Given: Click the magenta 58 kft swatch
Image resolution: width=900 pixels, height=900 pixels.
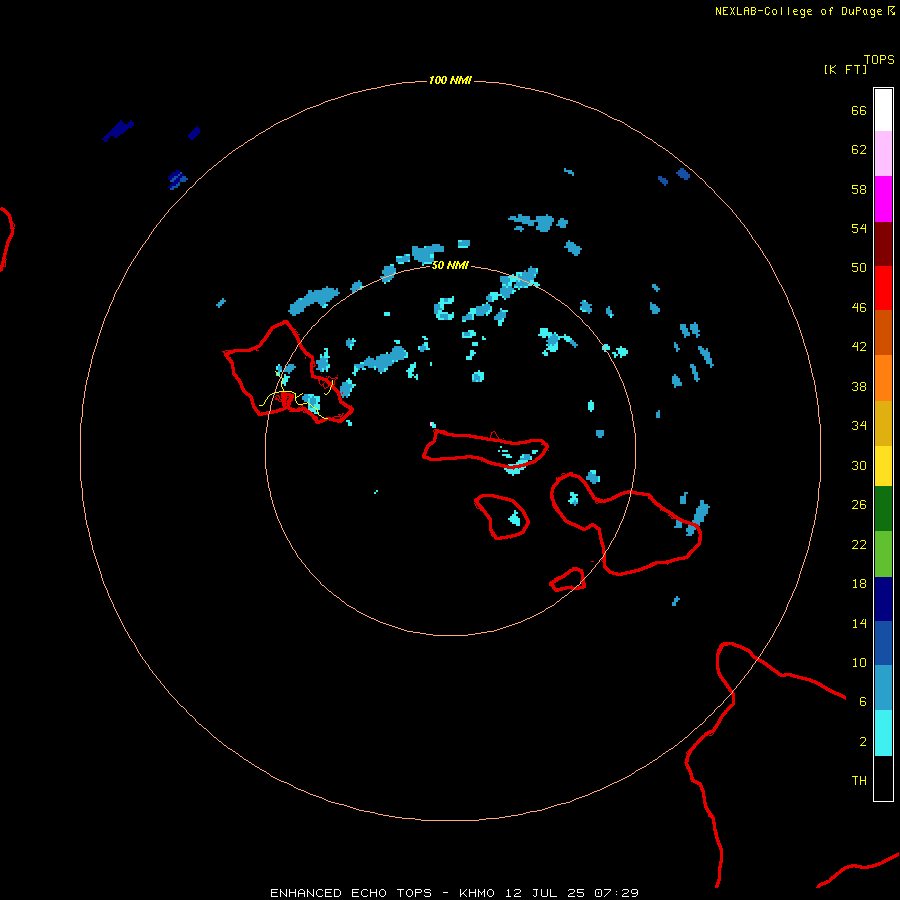Looking at the screenshot, I should [883, 199].
